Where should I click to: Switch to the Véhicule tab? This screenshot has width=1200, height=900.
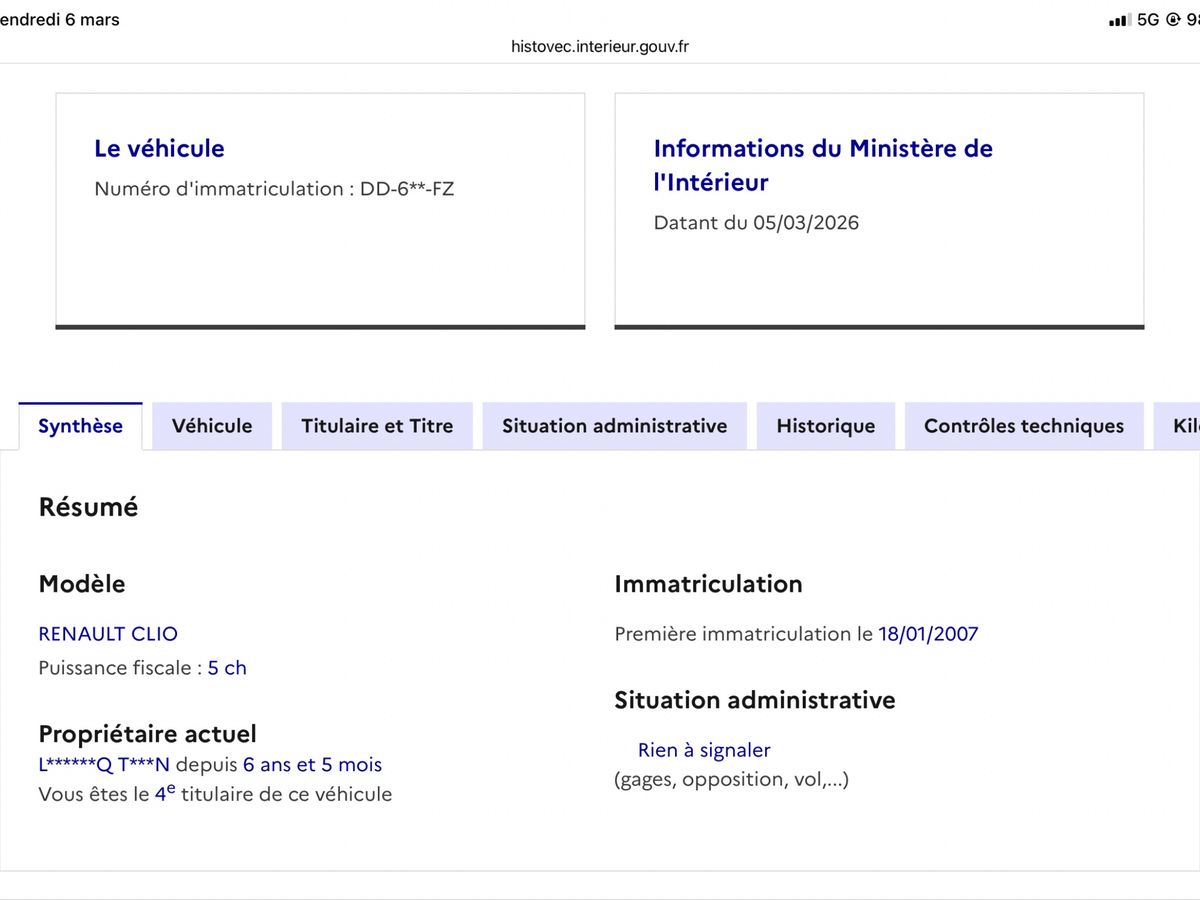(211, 425)
